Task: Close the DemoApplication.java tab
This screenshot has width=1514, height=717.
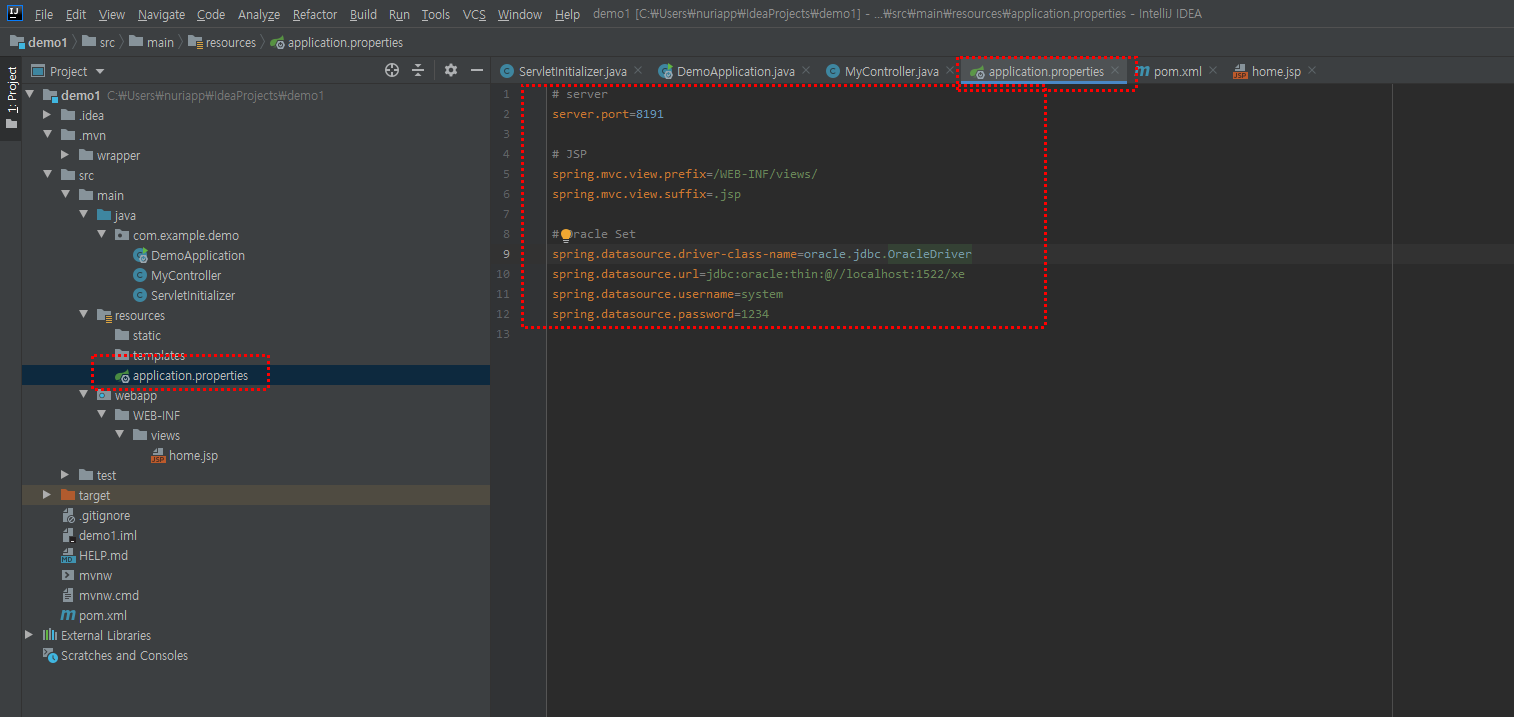Action: coord(805,71)
